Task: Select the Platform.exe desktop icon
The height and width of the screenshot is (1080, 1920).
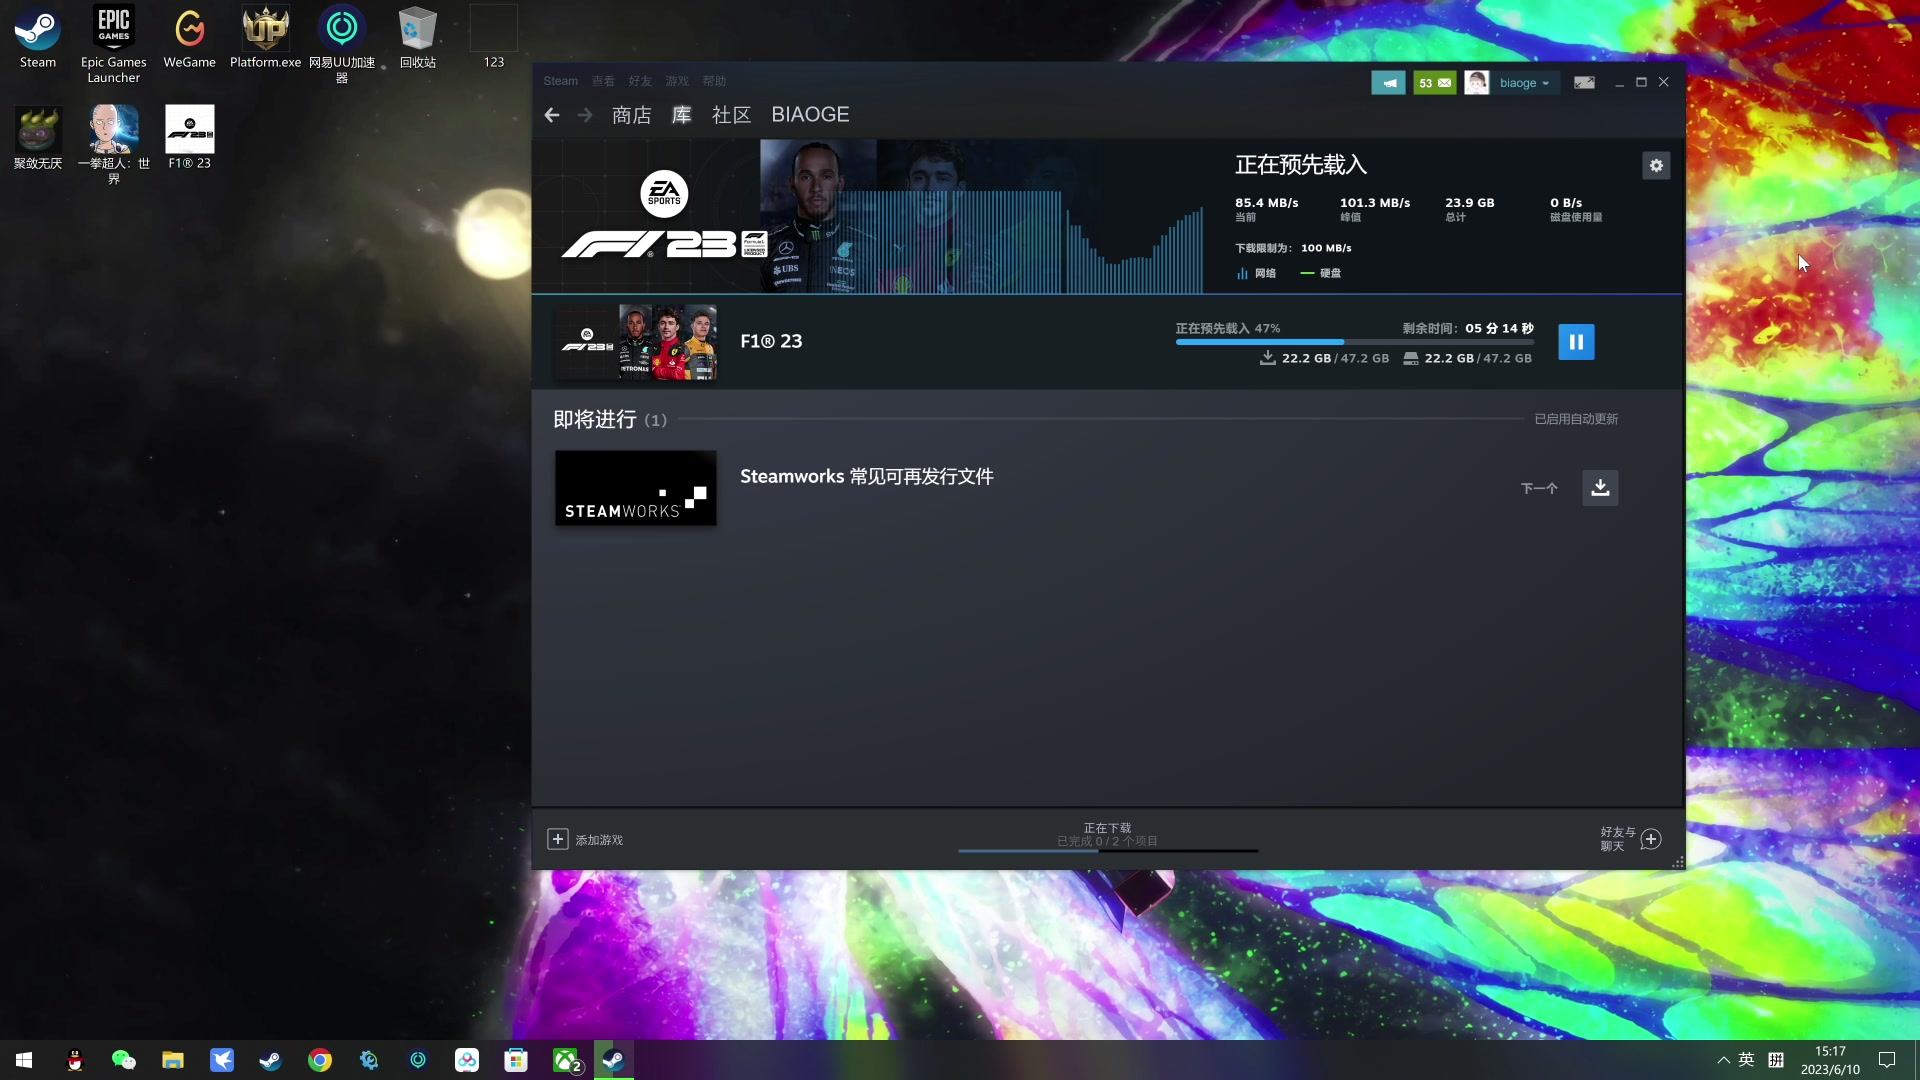Action: click(265, 38)
